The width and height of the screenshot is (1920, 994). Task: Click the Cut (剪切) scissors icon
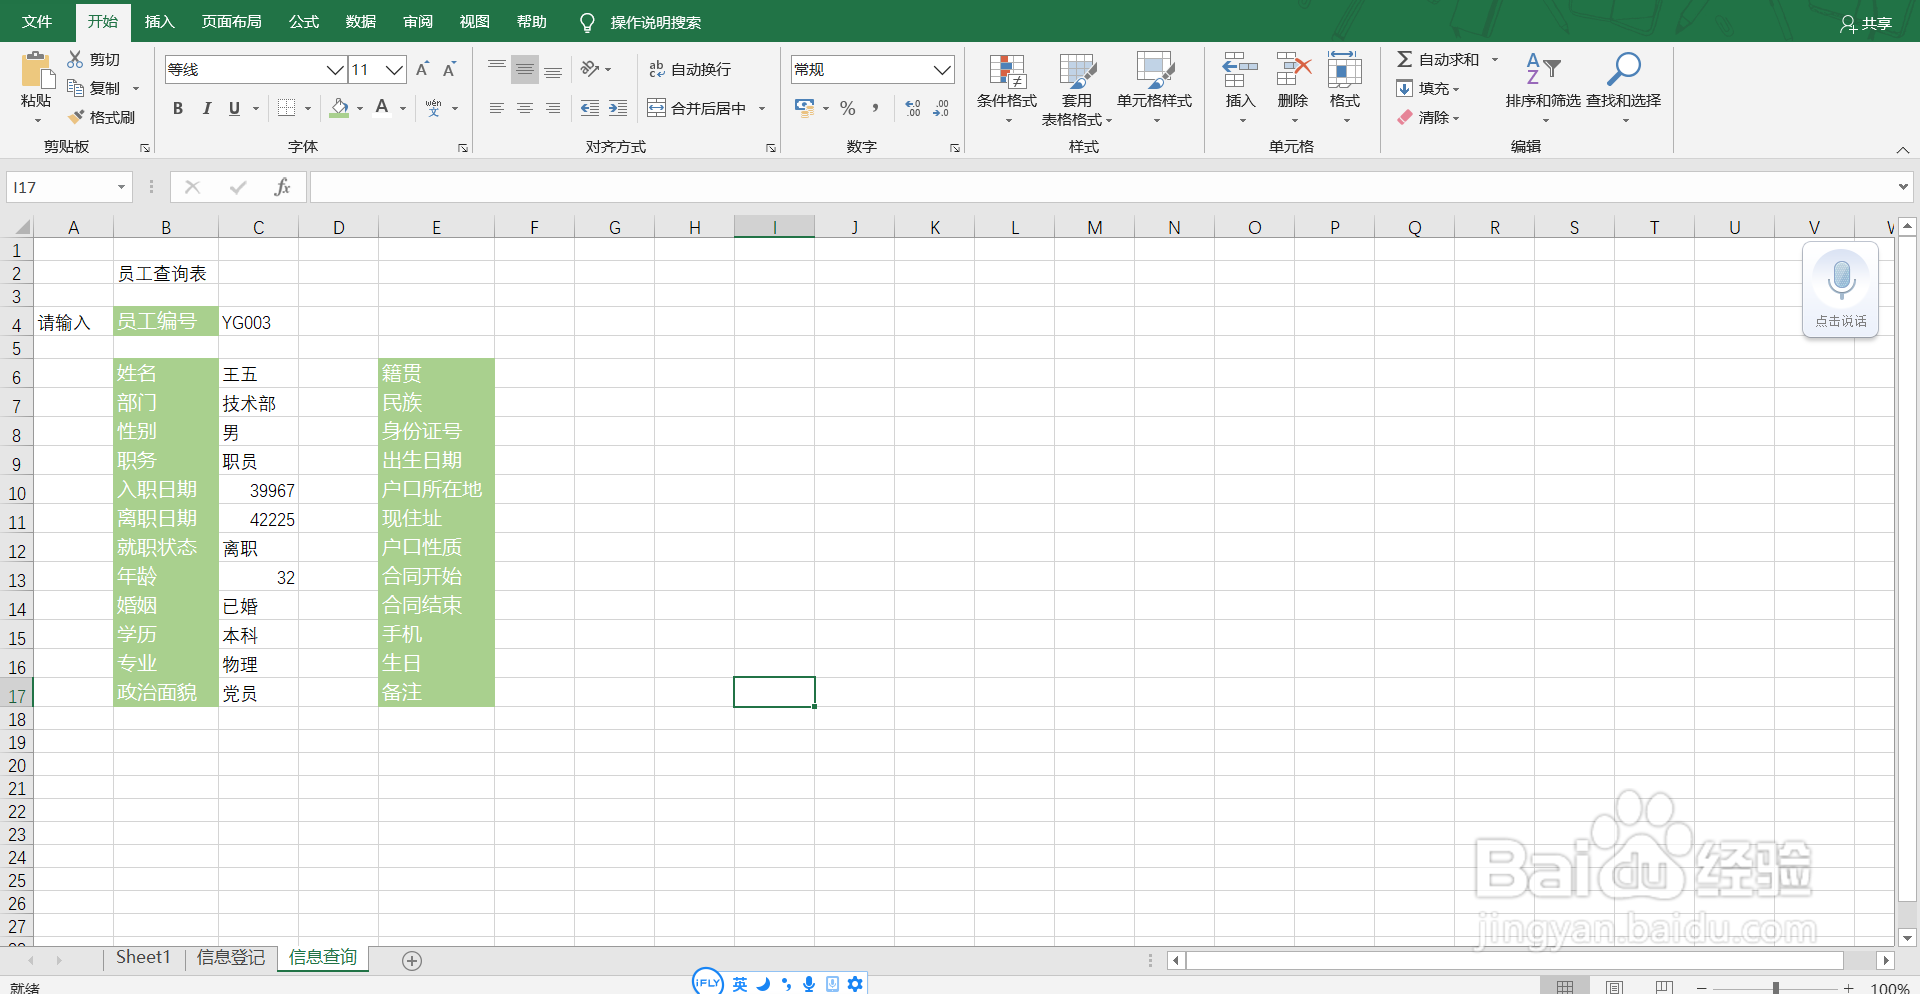(75, 59)
